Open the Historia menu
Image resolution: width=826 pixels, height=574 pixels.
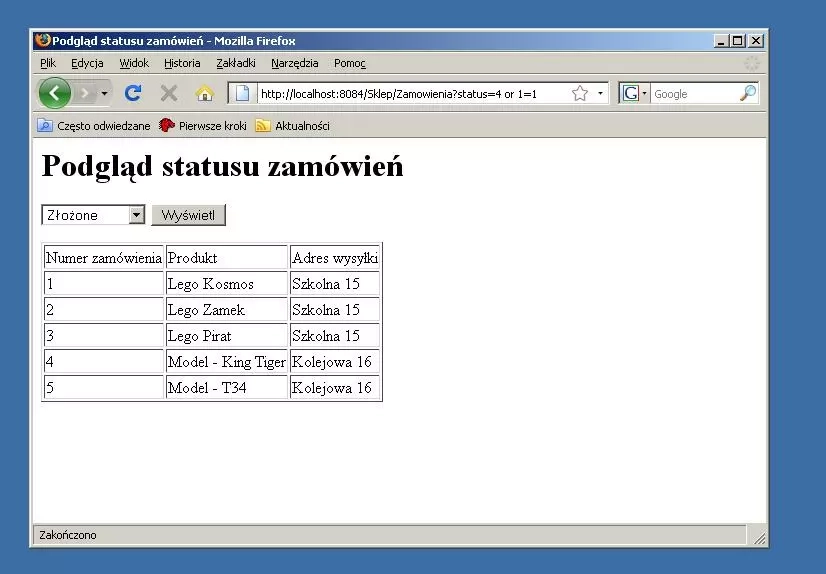point(182,63)
